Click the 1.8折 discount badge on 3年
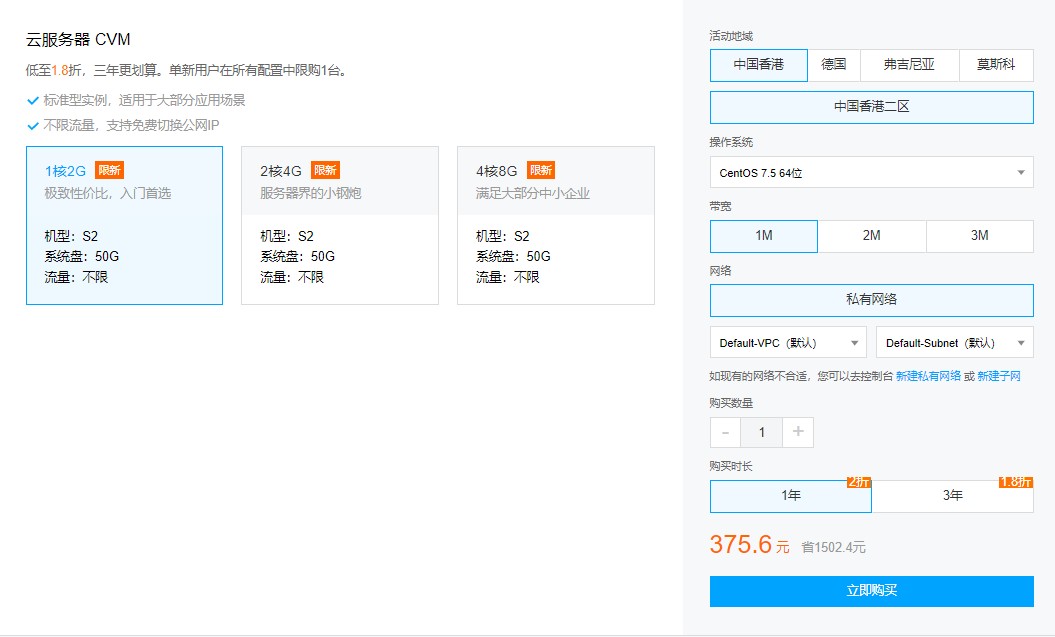The width and height of the screenshot is (1055, 637). pyautogui.click(x=1017, y=482)
